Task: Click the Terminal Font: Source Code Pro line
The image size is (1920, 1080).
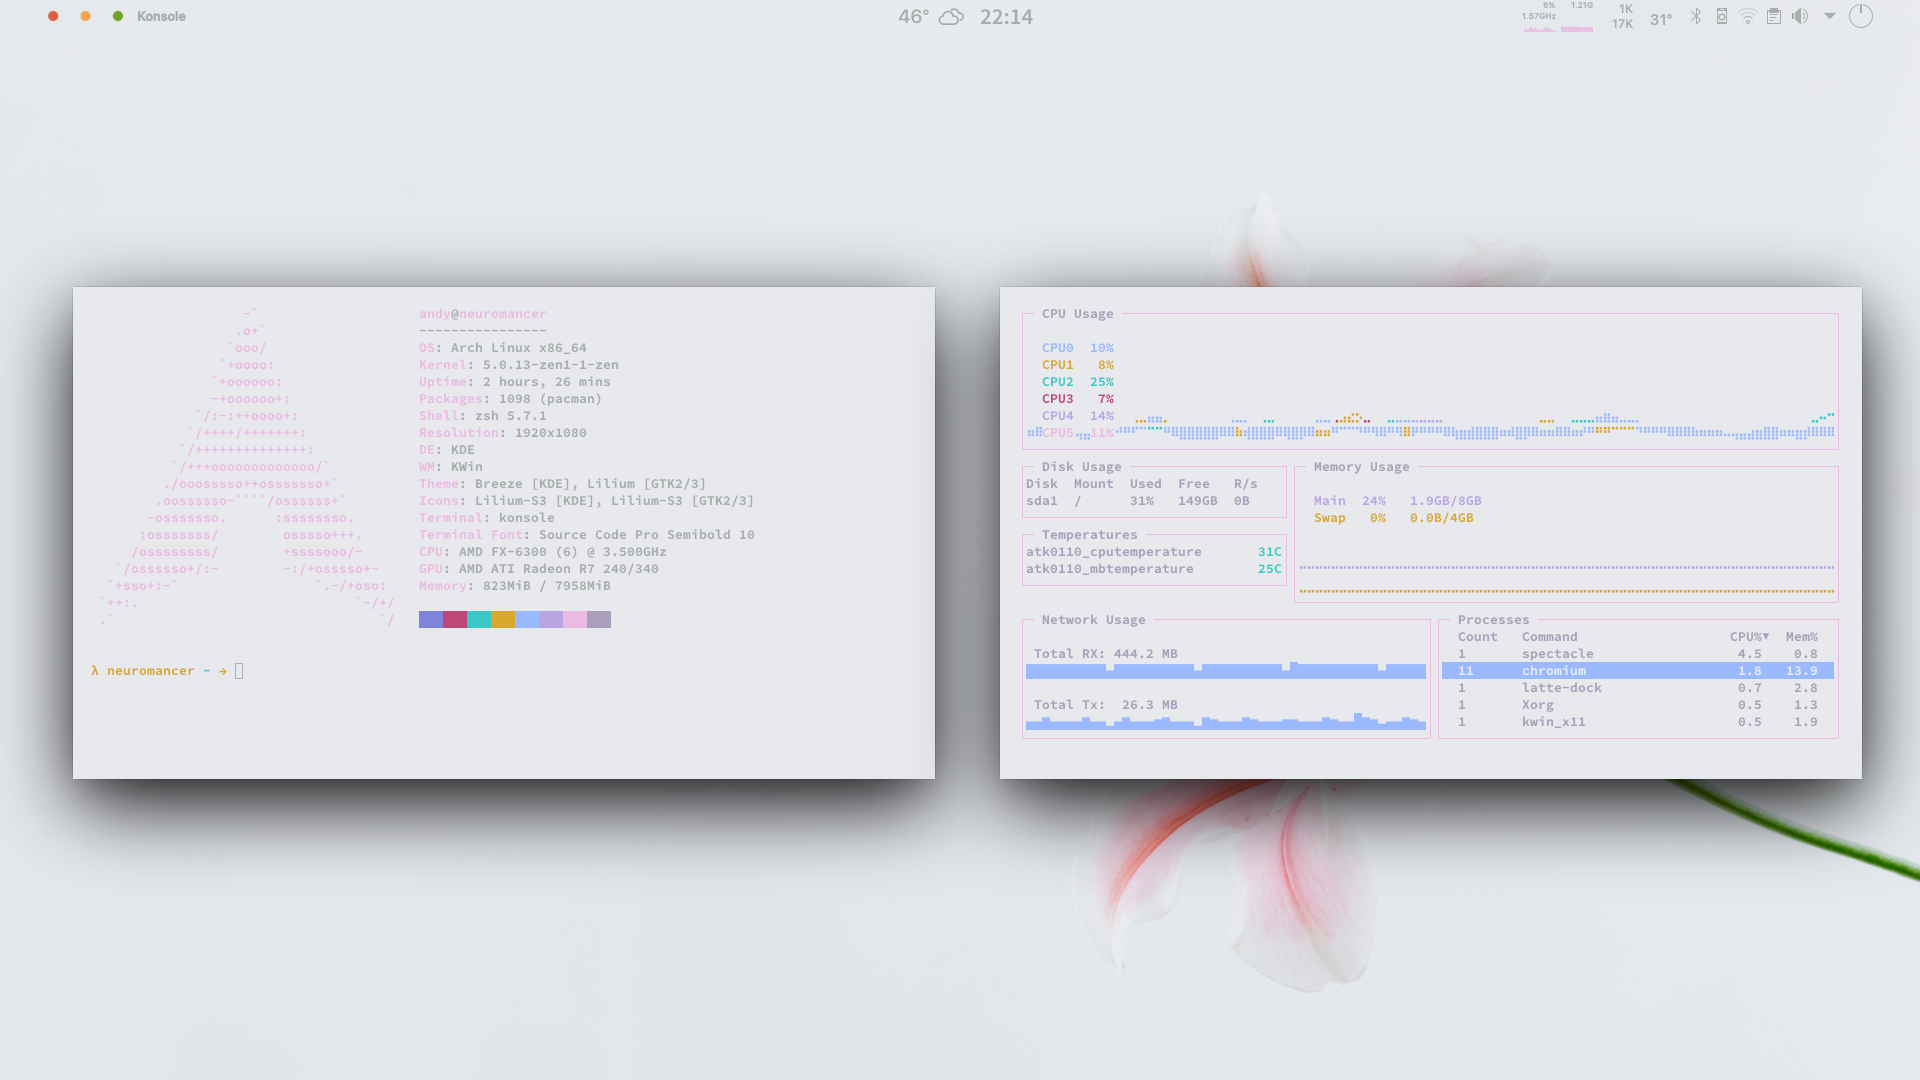Action: (x=587, y=535)
